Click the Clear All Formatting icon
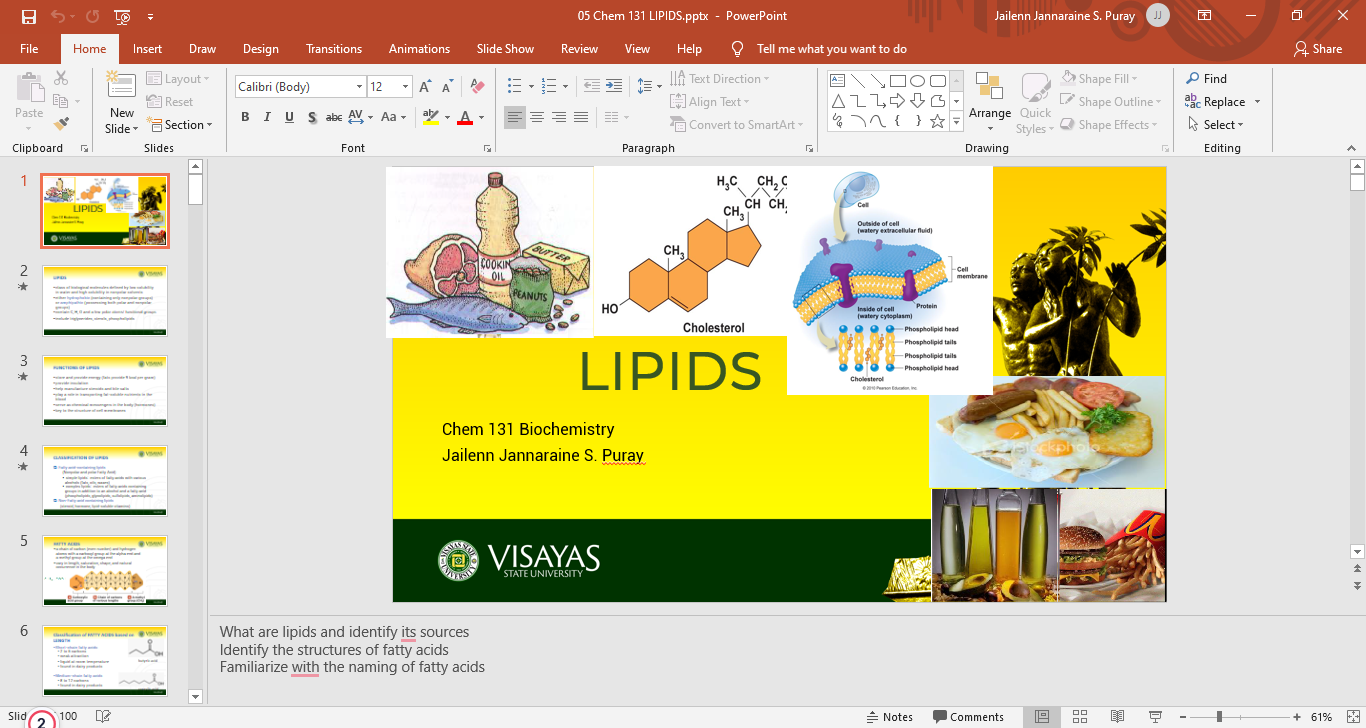The image size is (1366, 728). coord(477,87)
